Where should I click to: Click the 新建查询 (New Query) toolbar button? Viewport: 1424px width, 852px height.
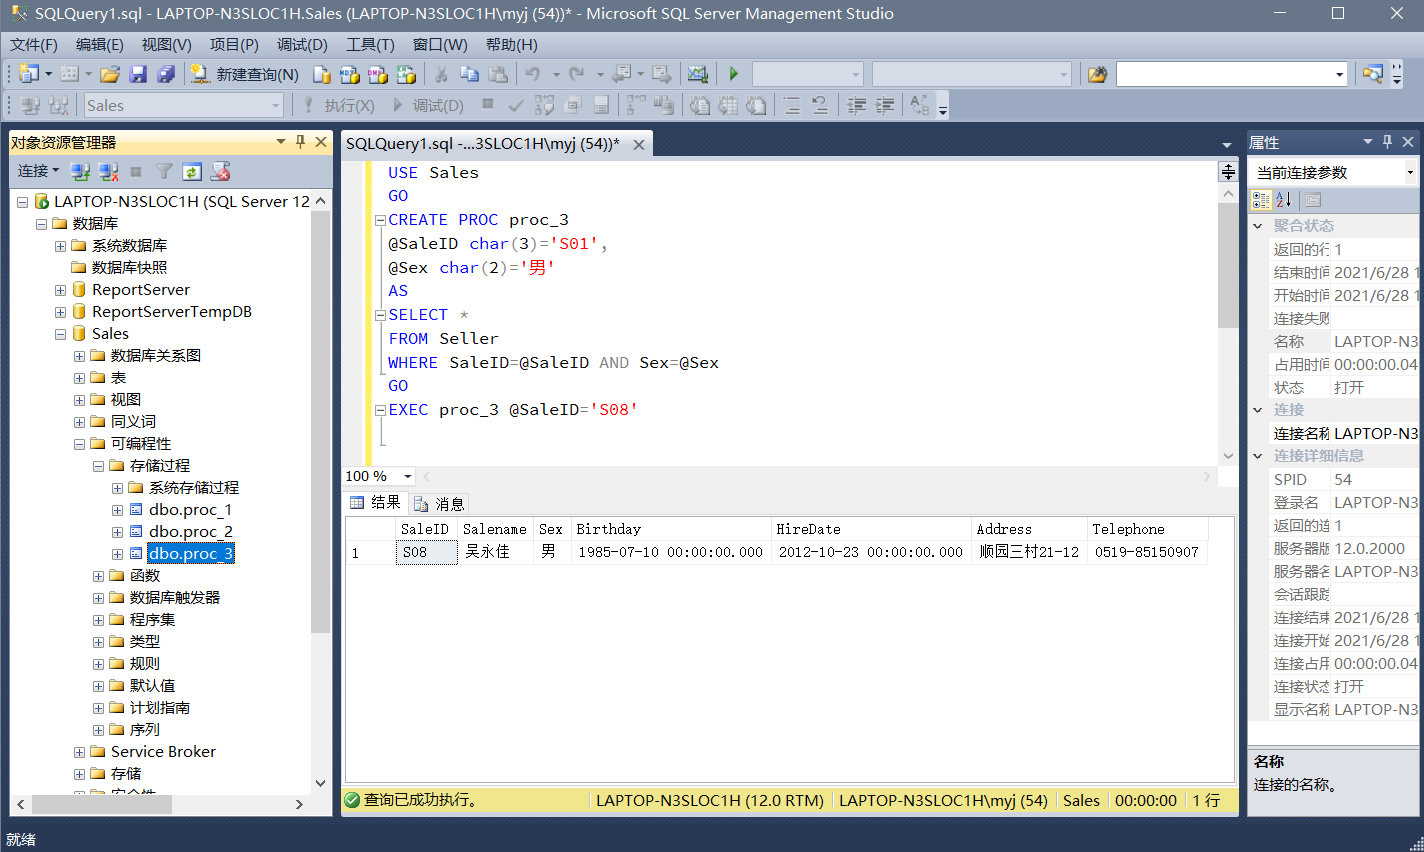[245, 74]
